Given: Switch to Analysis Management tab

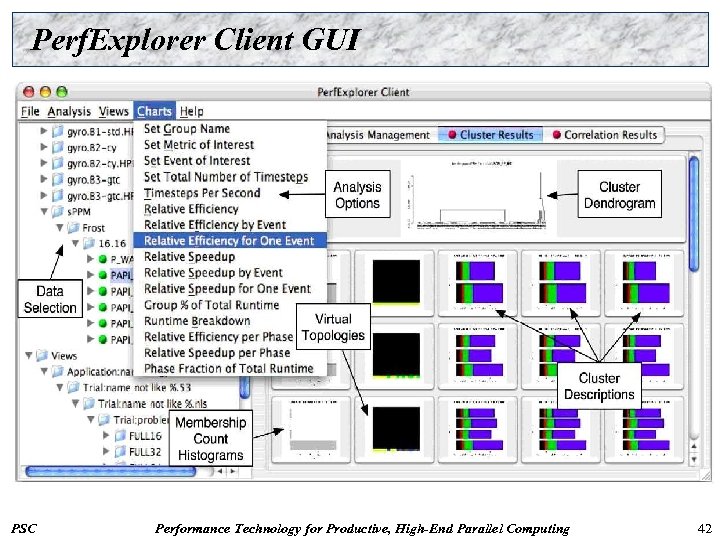Looking at the screenshot, I should tap(377, 135).
